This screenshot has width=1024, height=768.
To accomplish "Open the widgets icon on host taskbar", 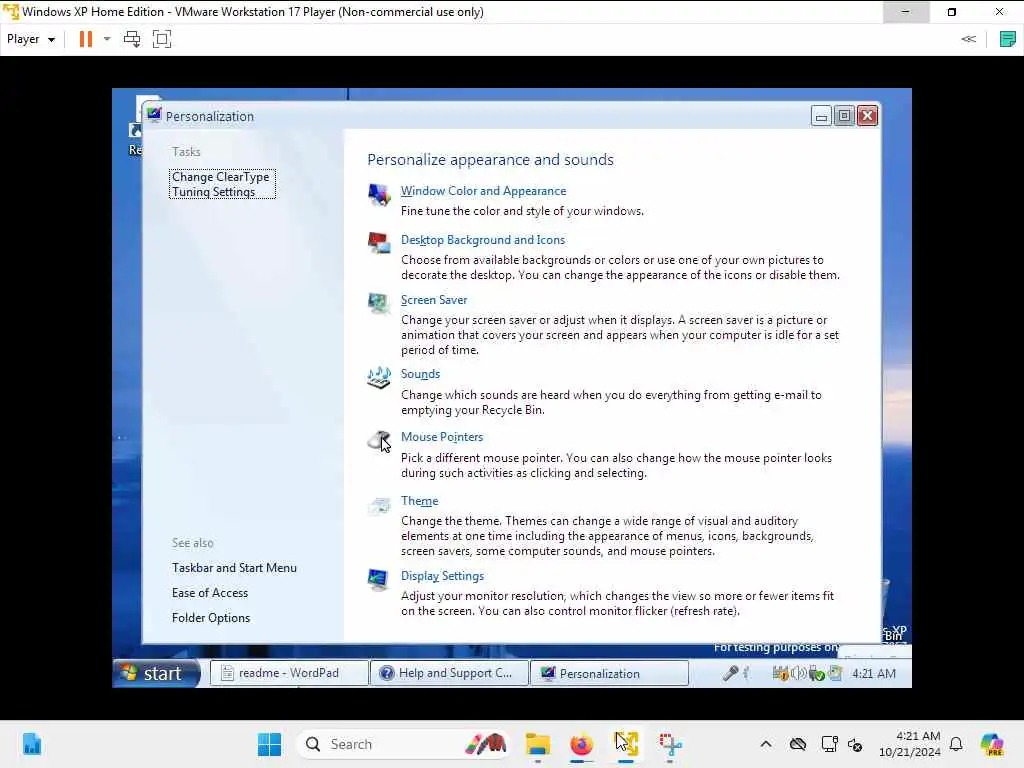I will pyautogui.click(x=31, y=744).
